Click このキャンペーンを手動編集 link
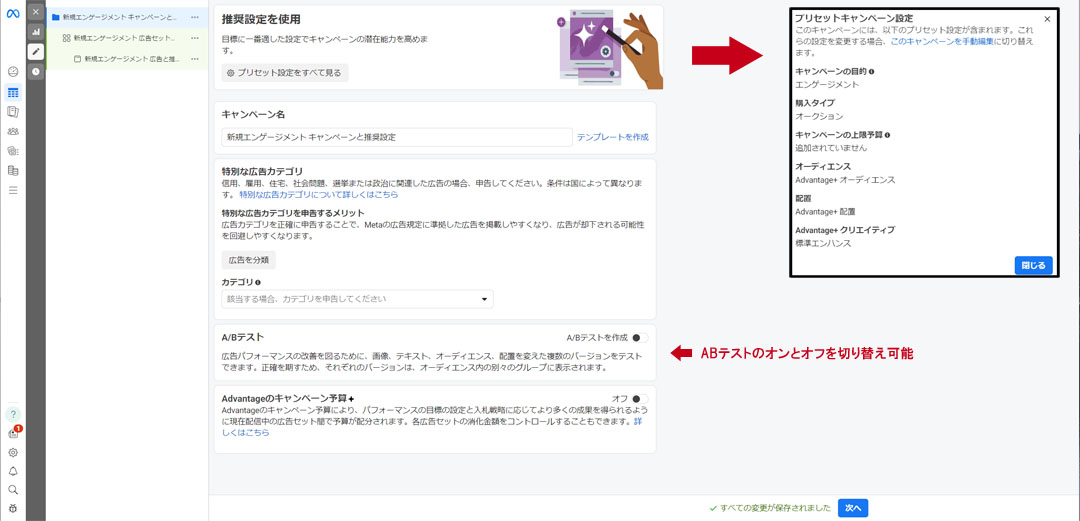 click(x=942, y=41)
